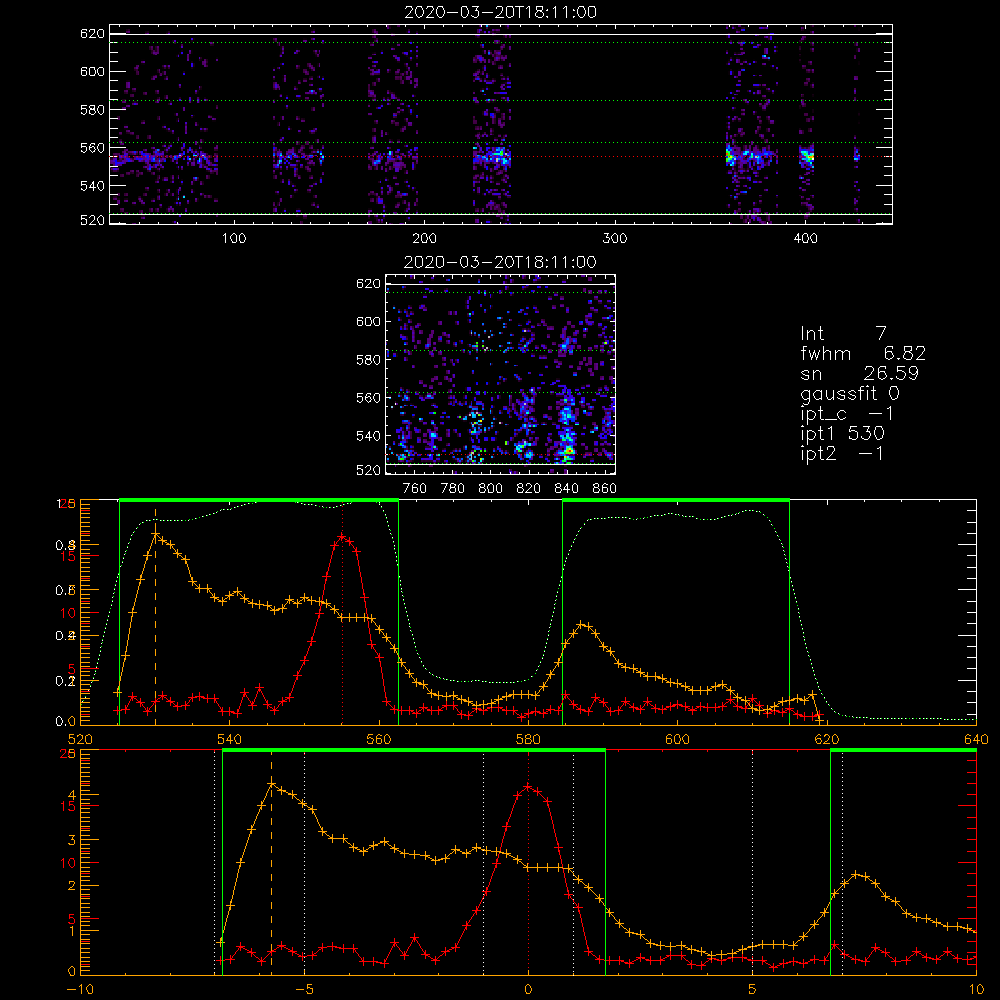The width and height of the screenshot is (1000, 1000).
Task: Click the bright emission blob near x=360 in the top spectrogram
Action: [730, 156]
